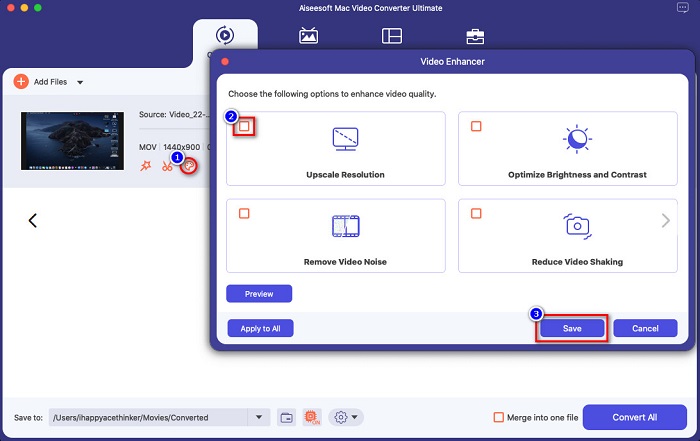Click the Remove Video Noise label

coord(345,262)
